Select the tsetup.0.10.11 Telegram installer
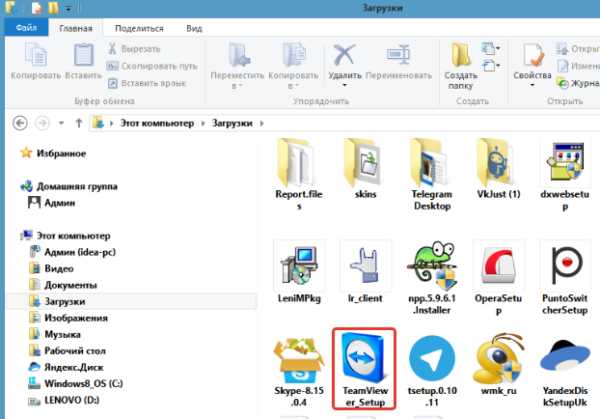The width and height of the screenshot is (600, 419). (x=432, y=370)
